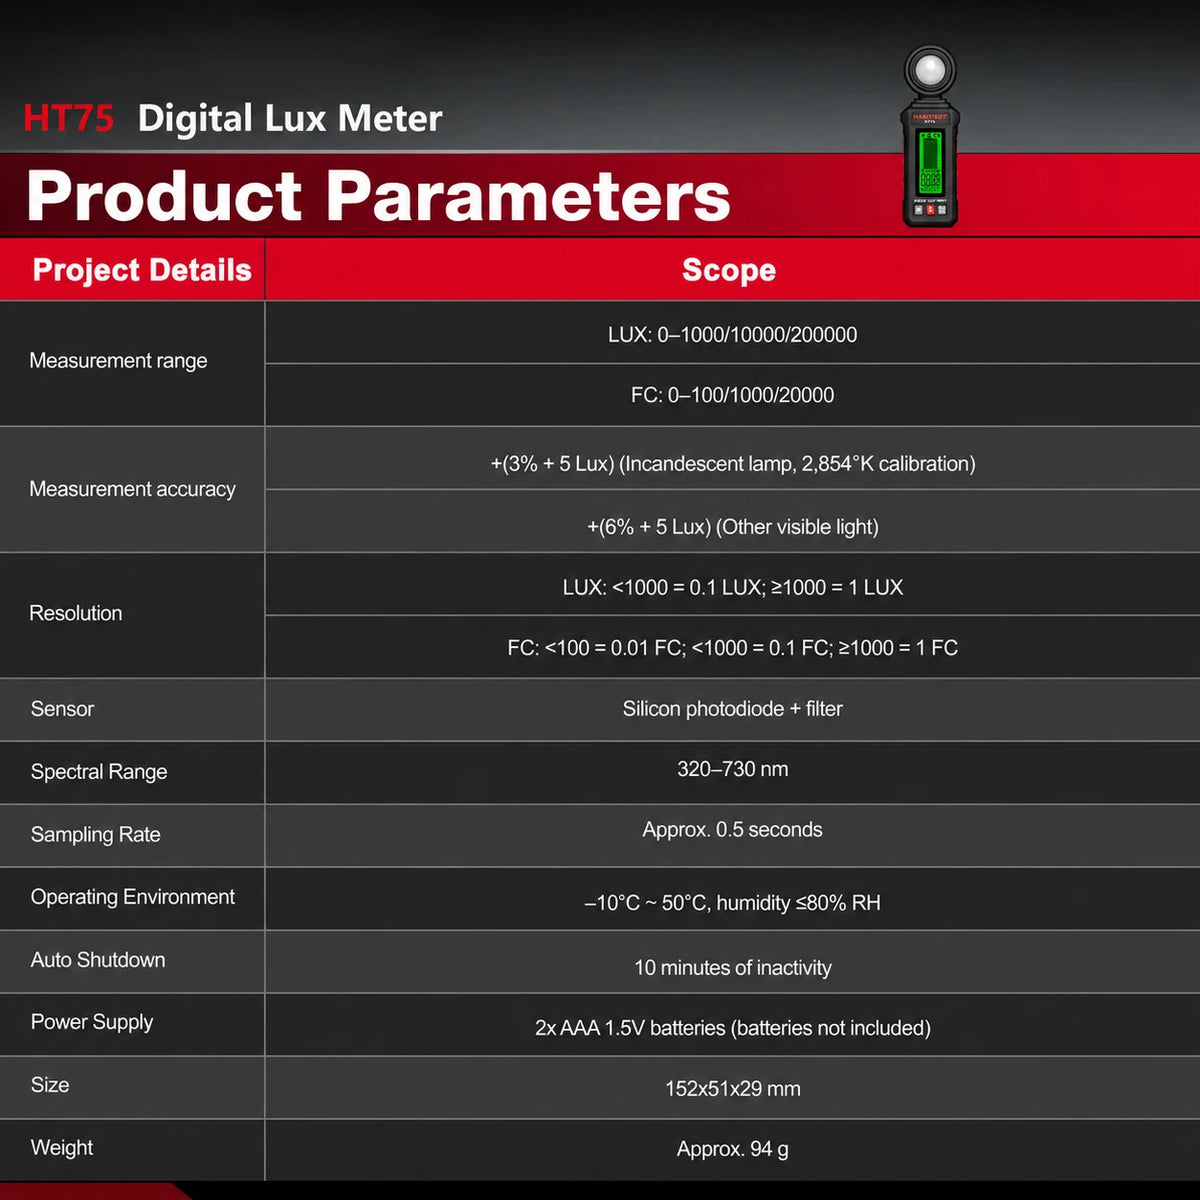Click the LUX resolution value line
The width and height of the screenshot is (1200, 1200).
[733, 588]
